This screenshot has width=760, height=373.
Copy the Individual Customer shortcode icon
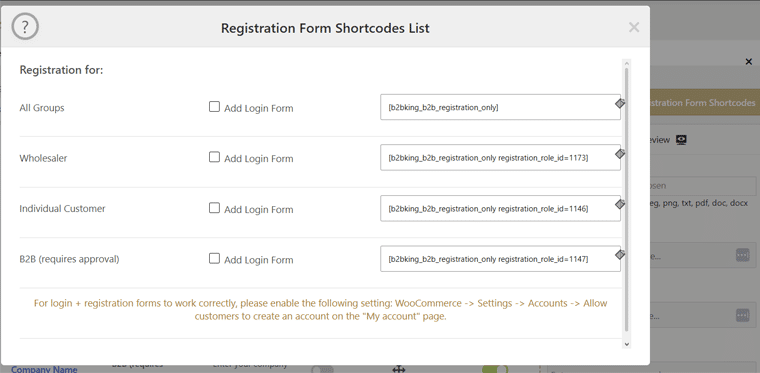pos(619,204)
